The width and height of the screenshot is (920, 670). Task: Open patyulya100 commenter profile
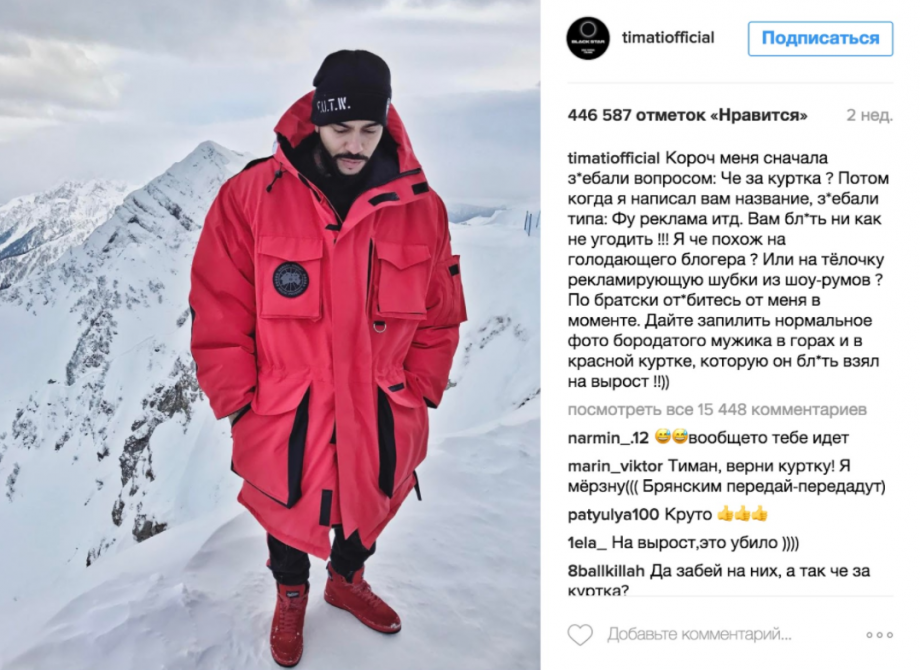[x=613, y=515]
